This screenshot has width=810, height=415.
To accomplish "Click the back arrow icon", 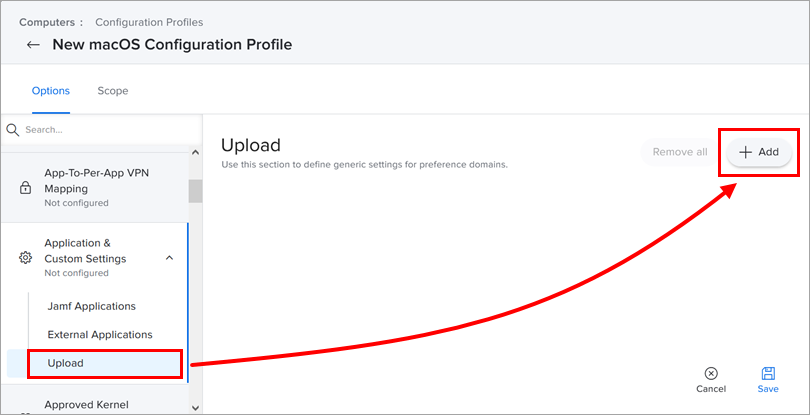I will (33, 45).
